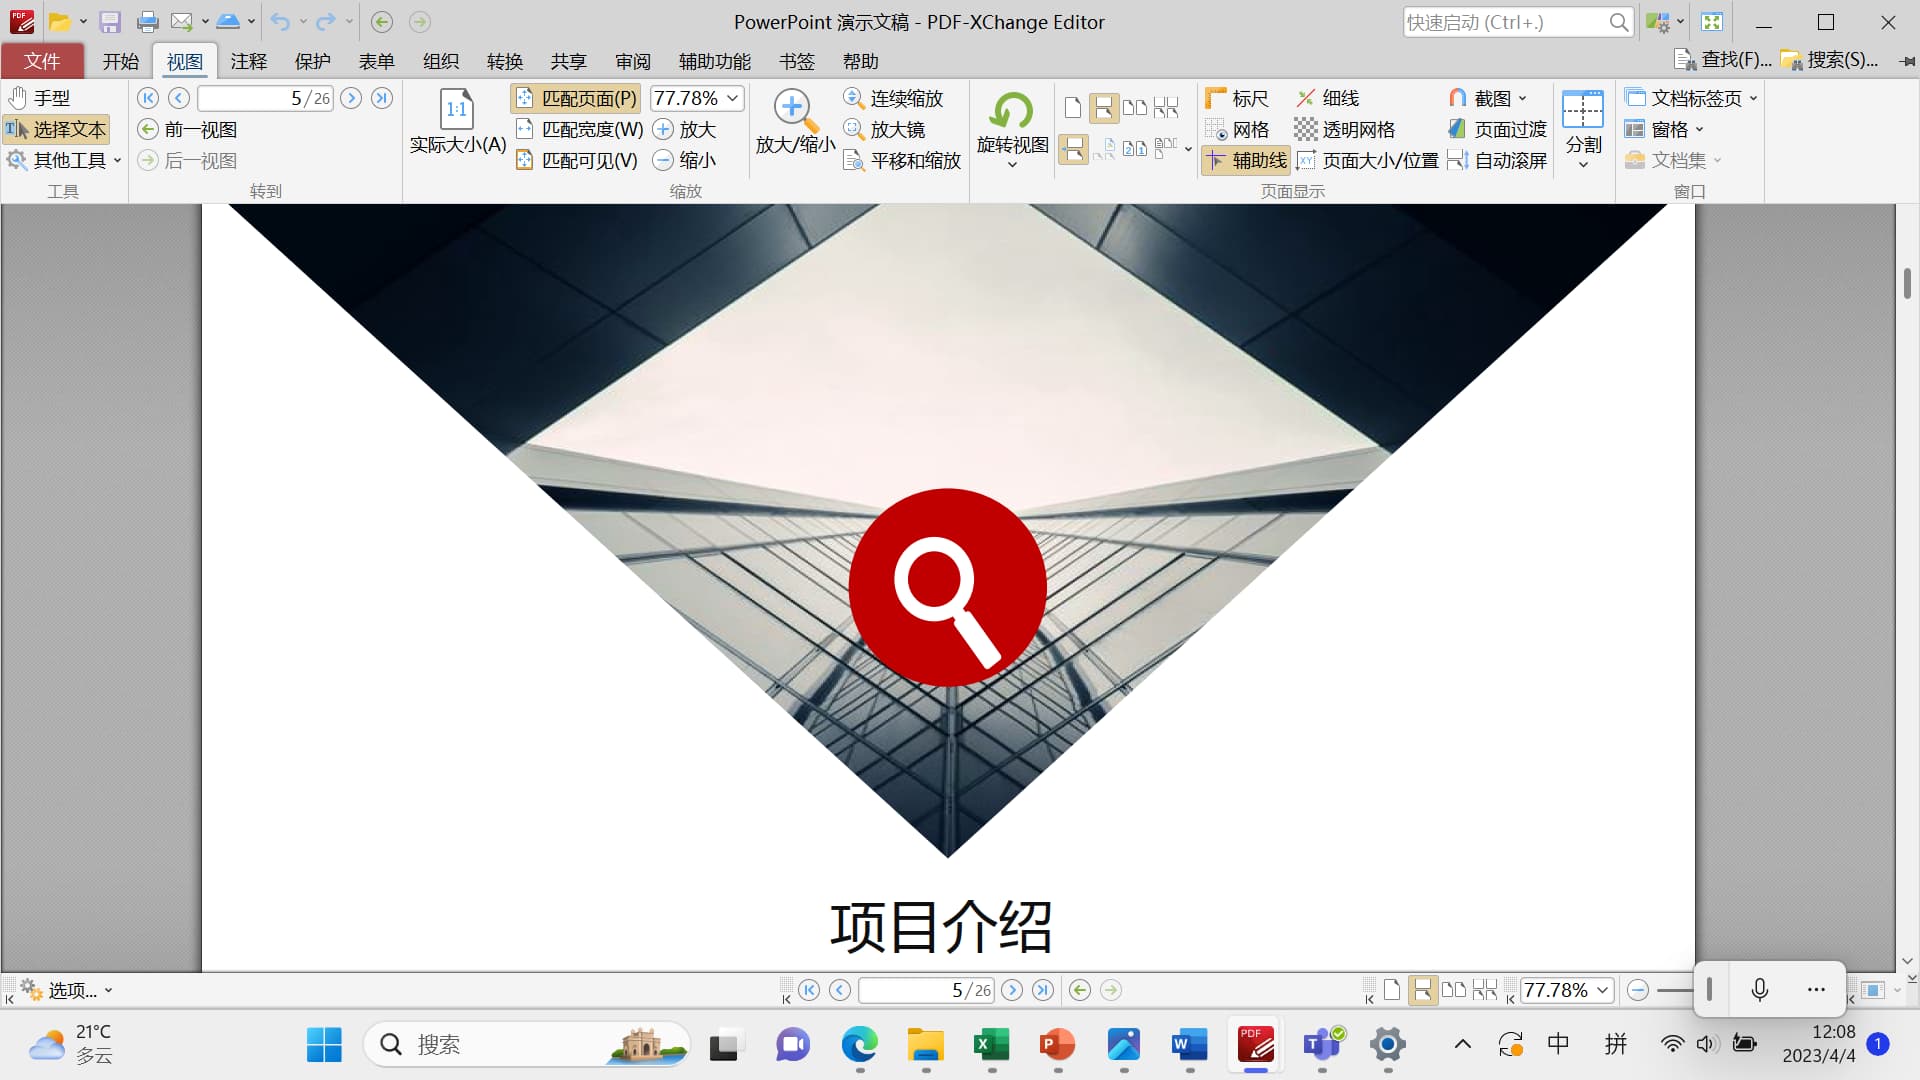Open the 文件 file menu
Image resolution: width=1920 pixels, height=1080 pixels.
pyautogui.click(x=42, y=61)
